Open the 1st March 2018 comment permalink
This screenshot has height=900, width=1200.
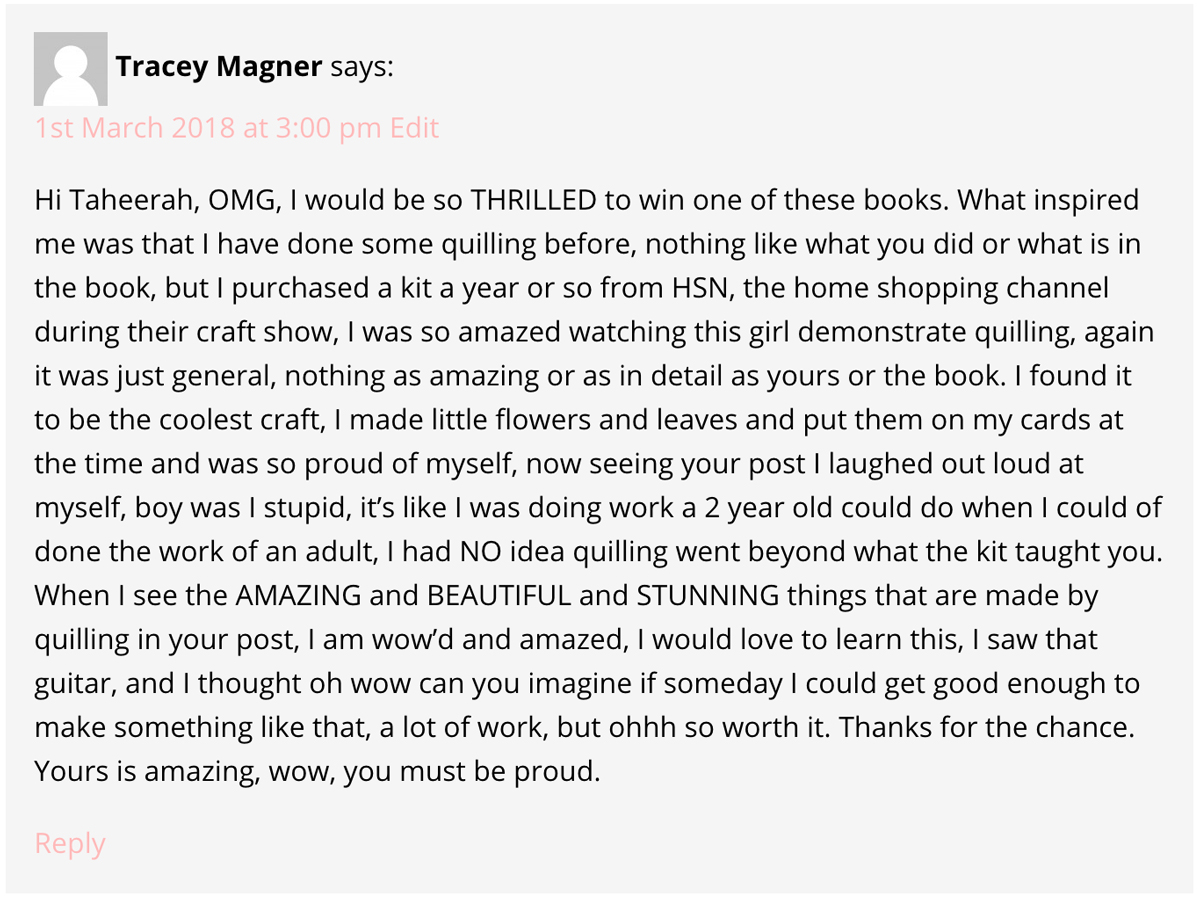click(x=208, y=128)
